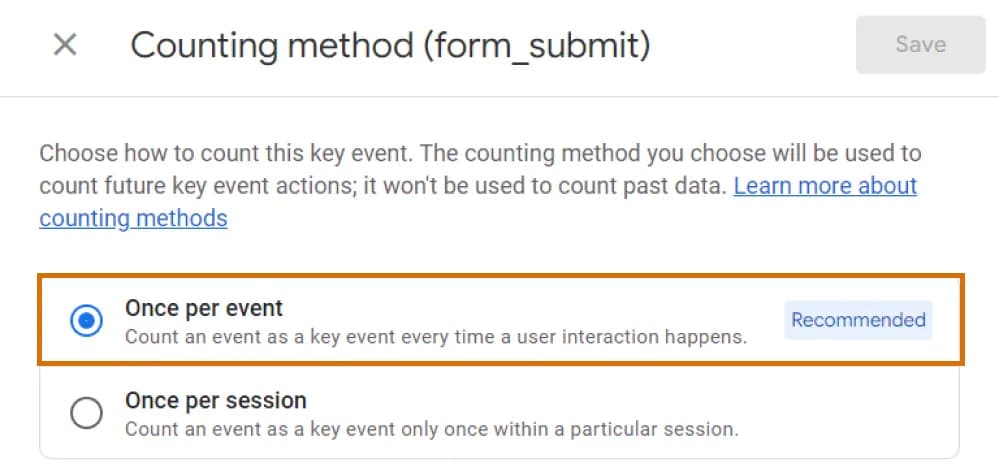Click the "Once per event" option label
The width and height of the screenshot is (999, 476).
(204, 308)
